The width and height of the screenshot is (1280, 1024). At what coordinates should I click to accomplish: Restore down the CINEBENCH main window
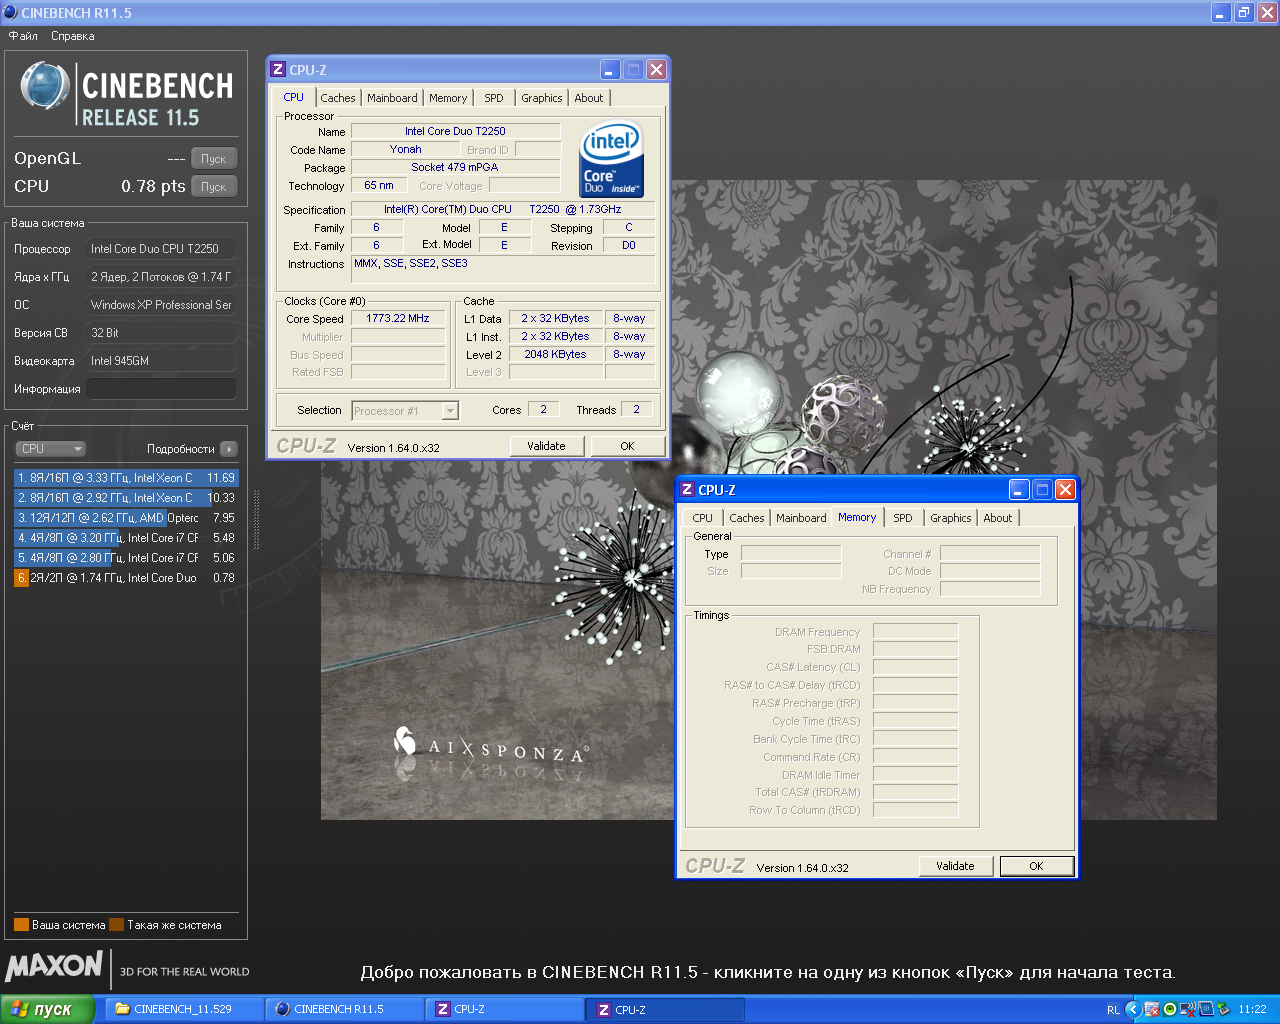click(x=1243, y=13)
